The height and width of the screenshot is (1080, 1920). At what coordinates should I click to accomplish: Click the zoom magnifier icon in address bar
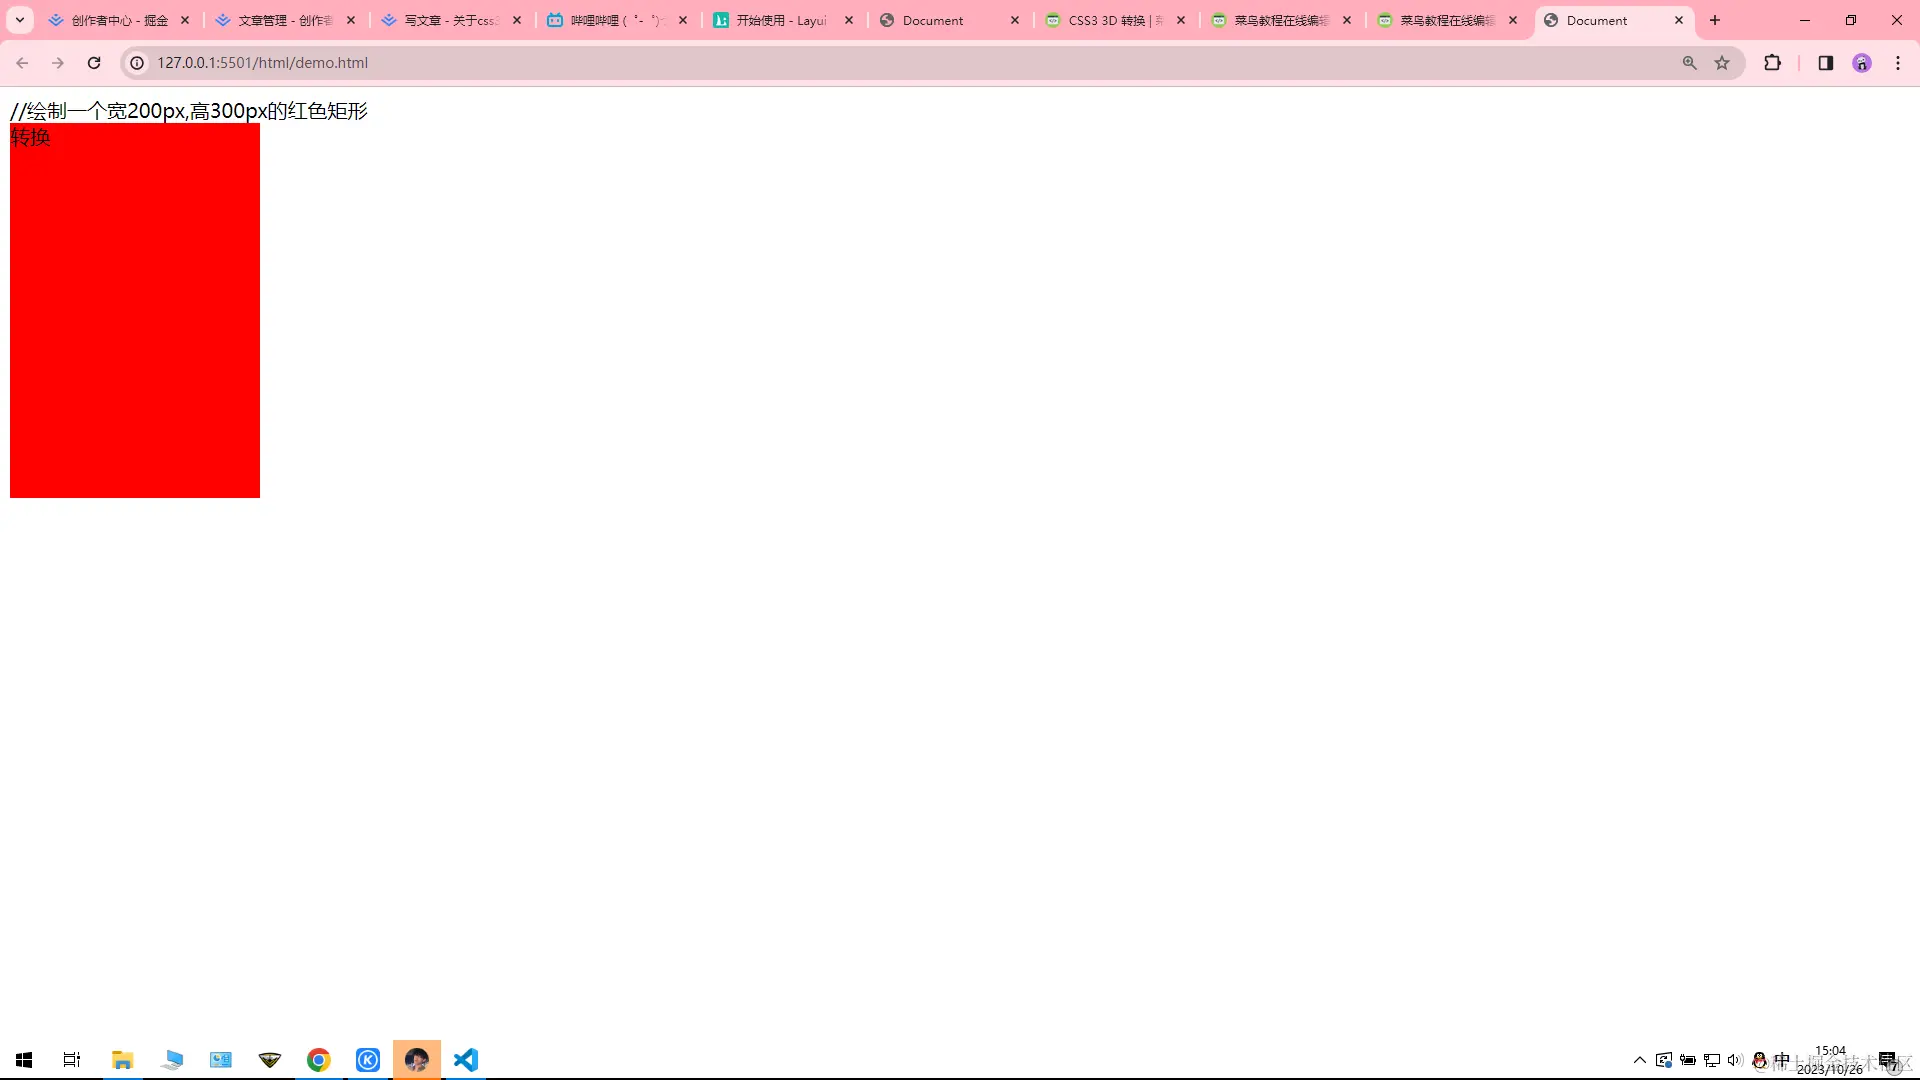(1689, 63)
